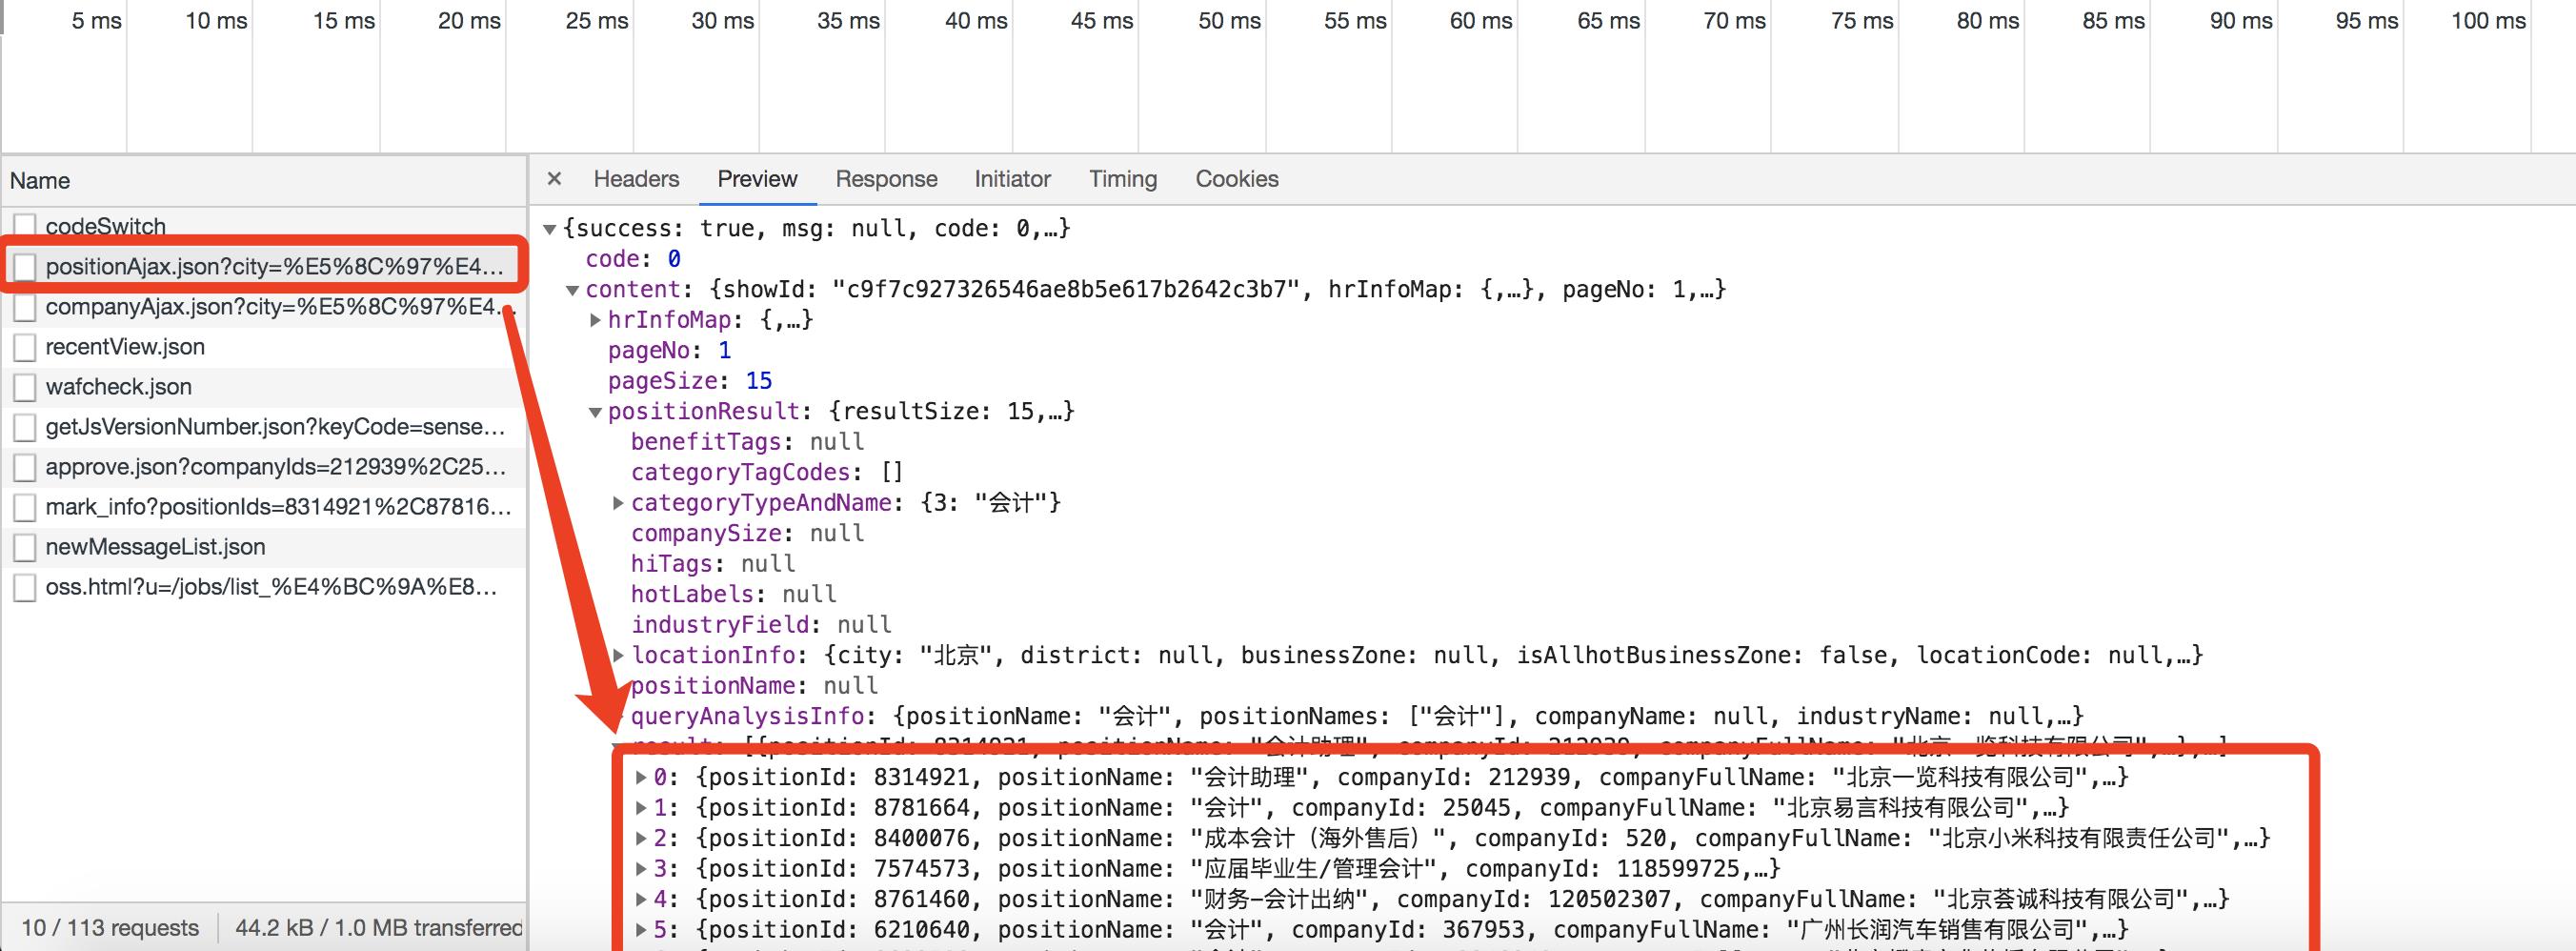Viewport: 2576px width, 951px height.
Task: Click the file icon beside codeSwitch
Action: (x=25, y=227)
